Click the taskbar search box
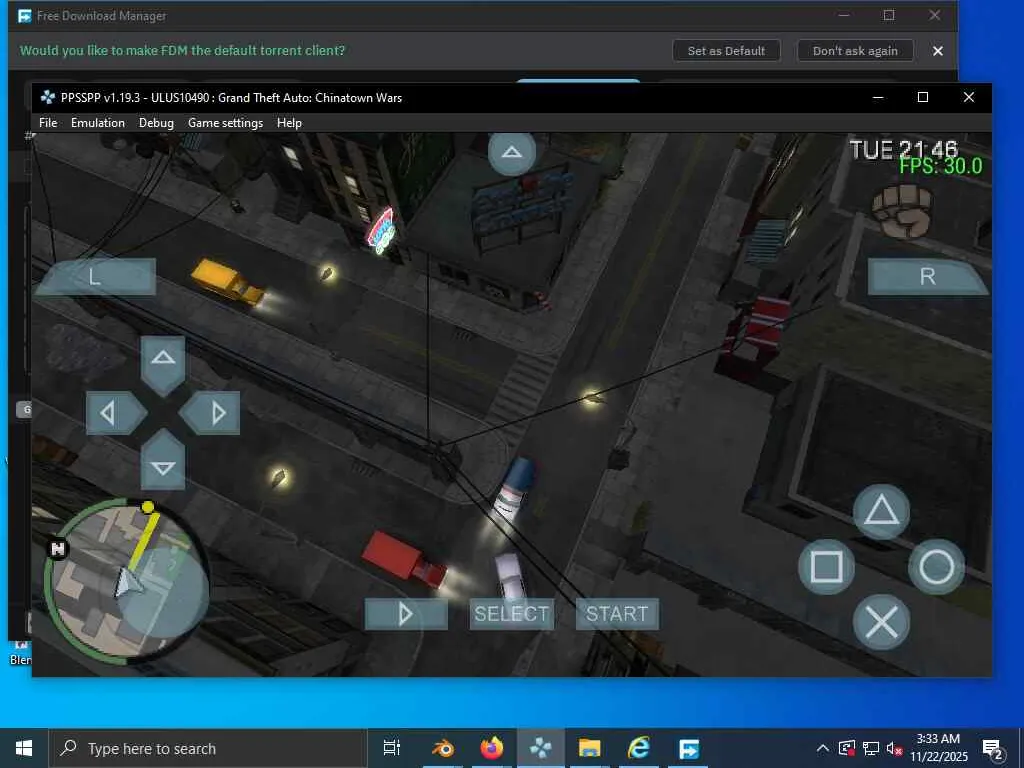This screenshot has width=1024, height=768. point(208,748)
